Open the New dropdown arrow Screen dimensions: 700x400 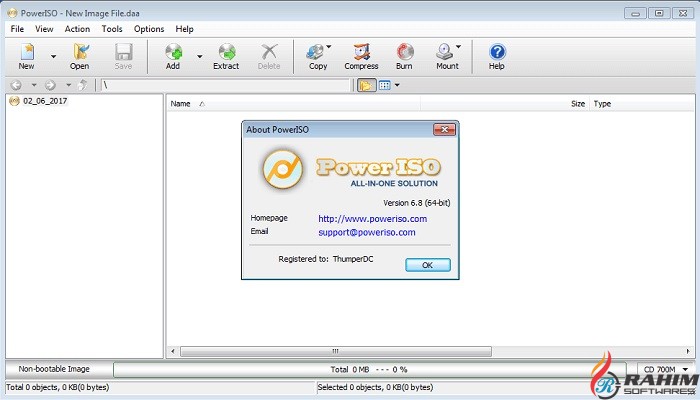click(54, 57)
